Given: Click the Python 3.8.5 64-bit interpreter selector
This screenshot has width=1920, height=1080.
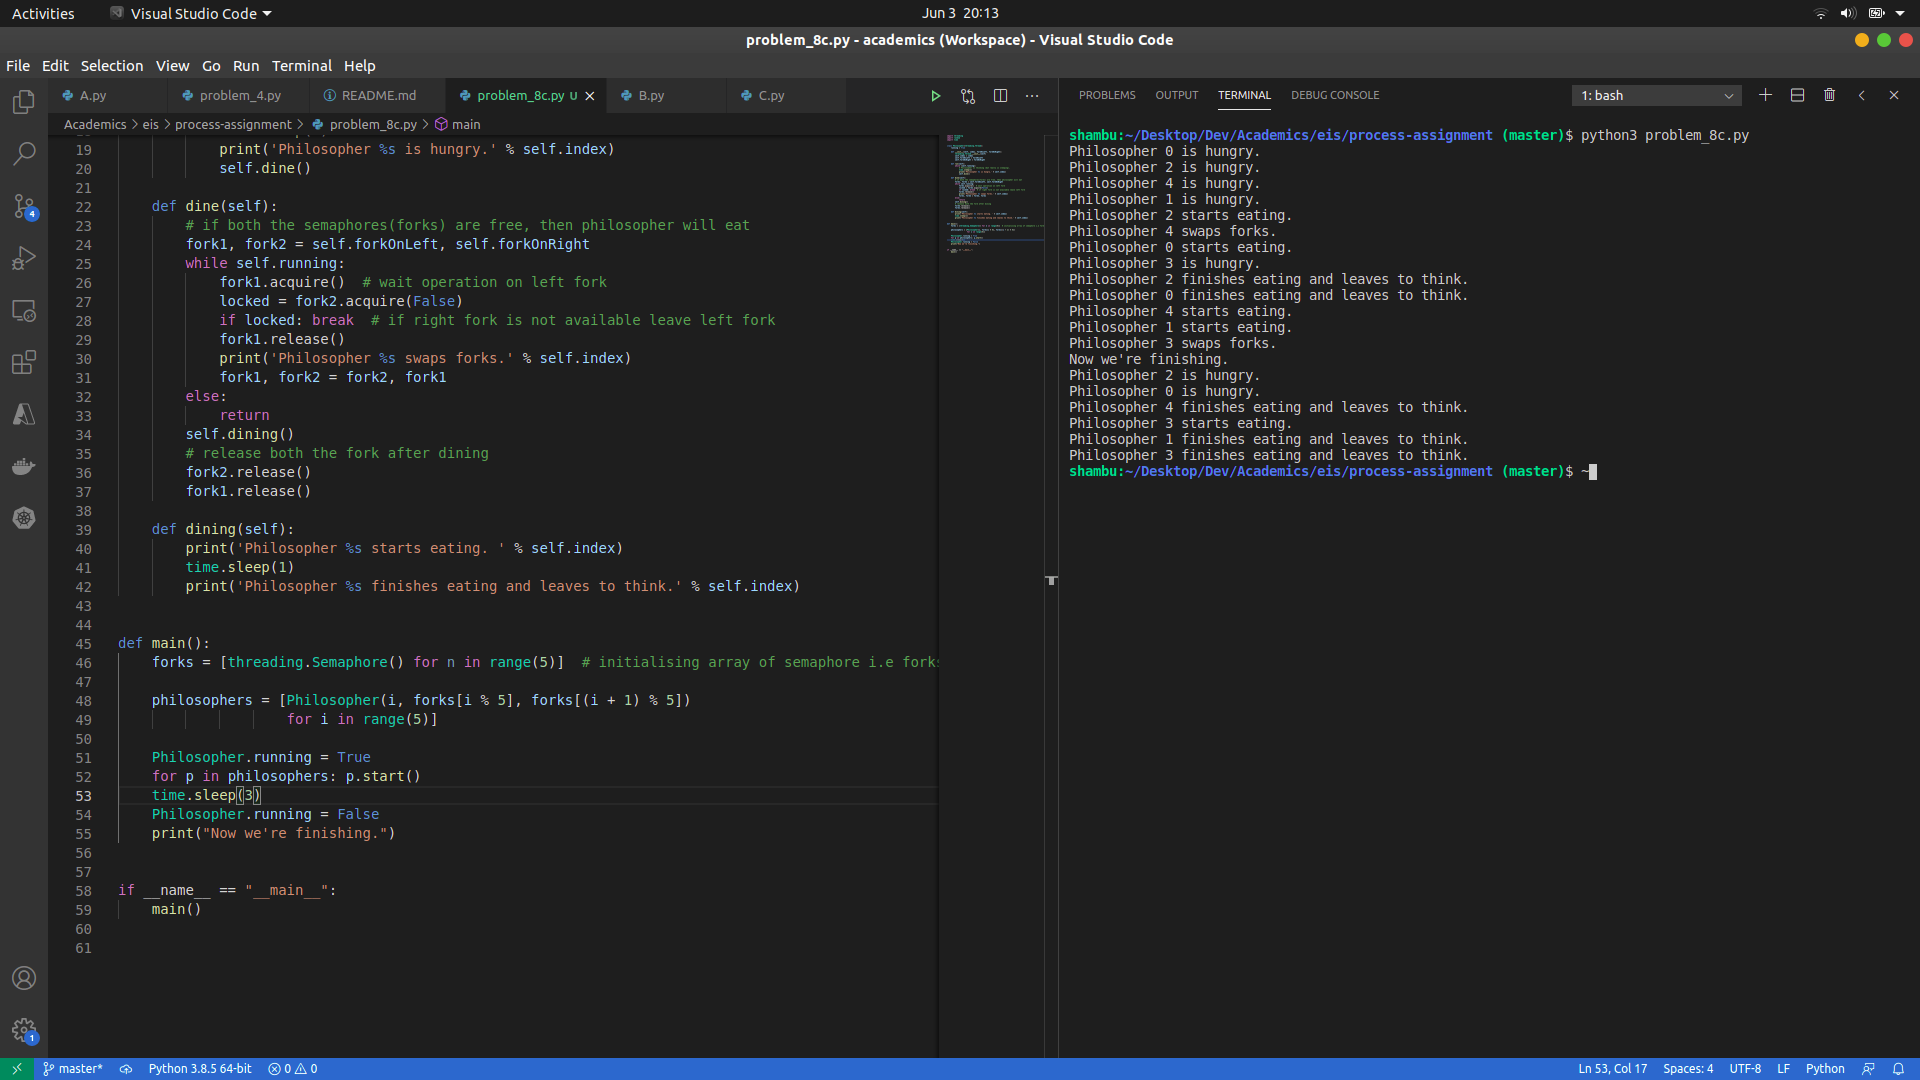Looking at the screenshot, I should click(200, 1069).
